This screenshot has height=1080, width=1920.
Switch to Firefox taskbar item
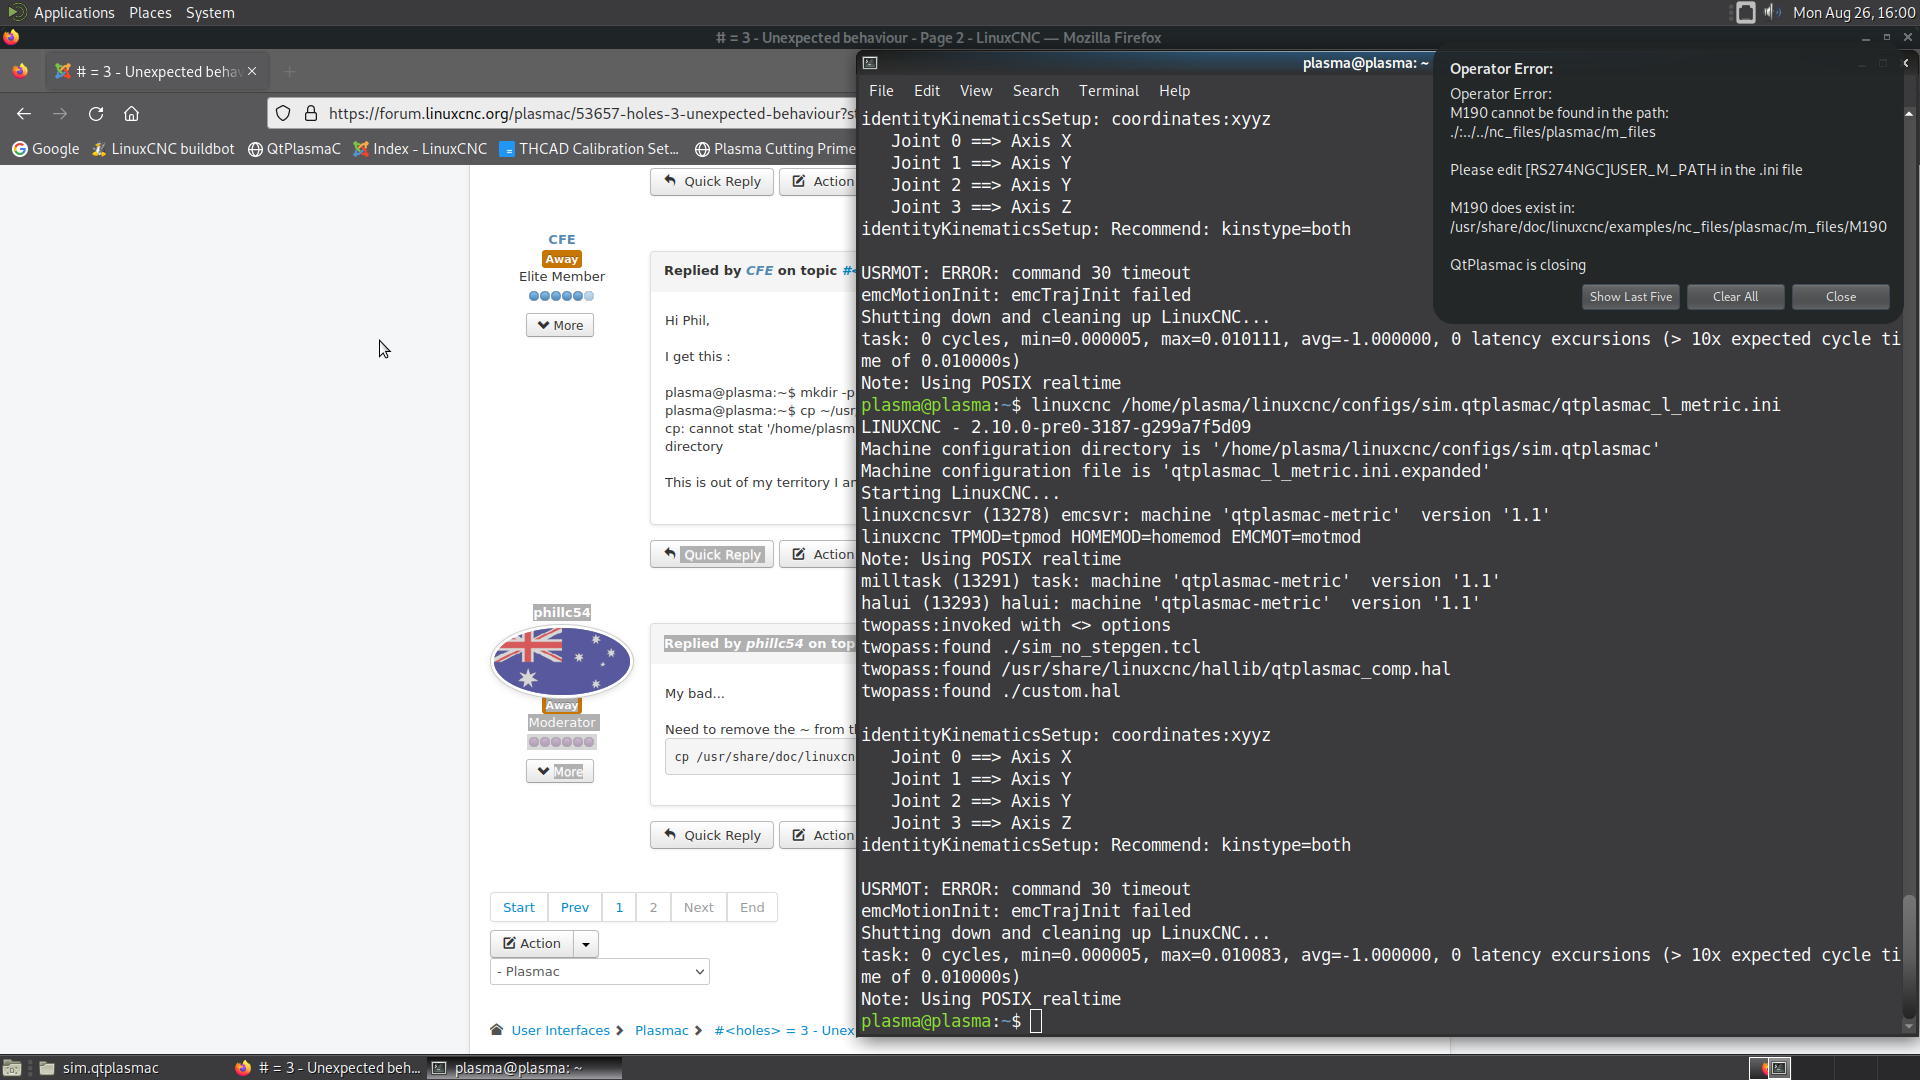click(328, 1068)
